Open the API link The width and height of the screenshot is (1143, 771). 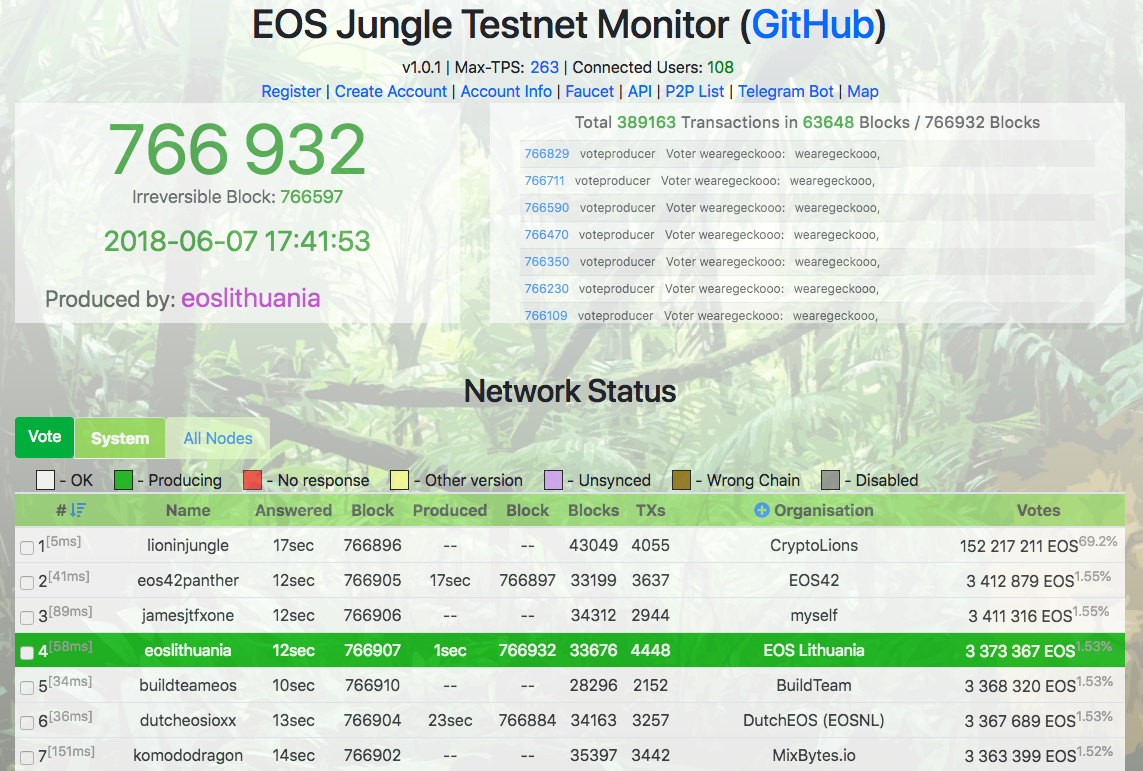click(x=639, y=91)
